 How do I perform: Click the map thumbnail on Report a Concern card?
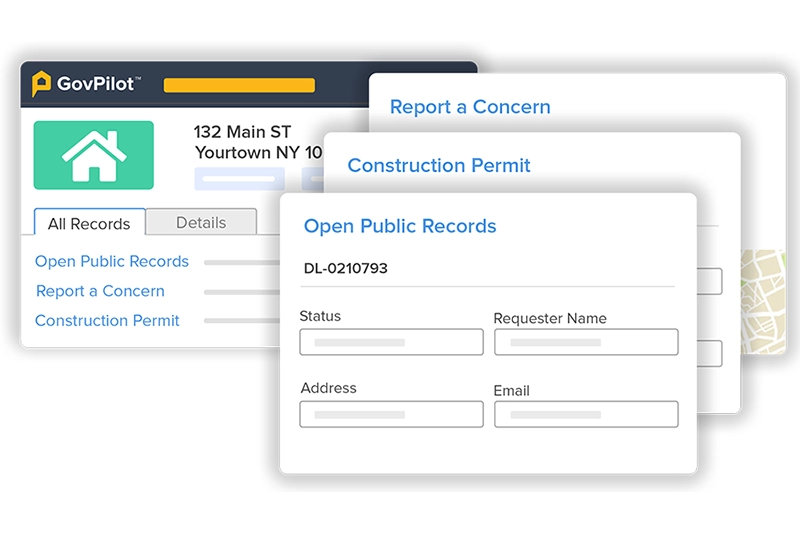[x=763, y=301]
